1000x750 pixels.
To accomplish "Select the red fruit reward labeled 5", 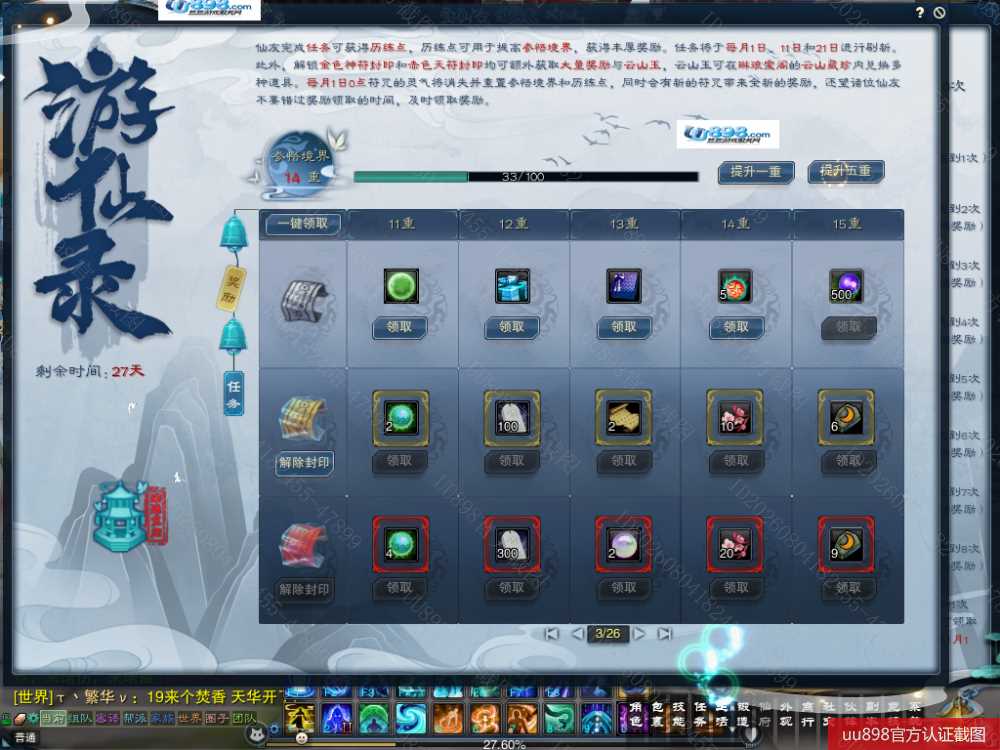I will 735,286.
